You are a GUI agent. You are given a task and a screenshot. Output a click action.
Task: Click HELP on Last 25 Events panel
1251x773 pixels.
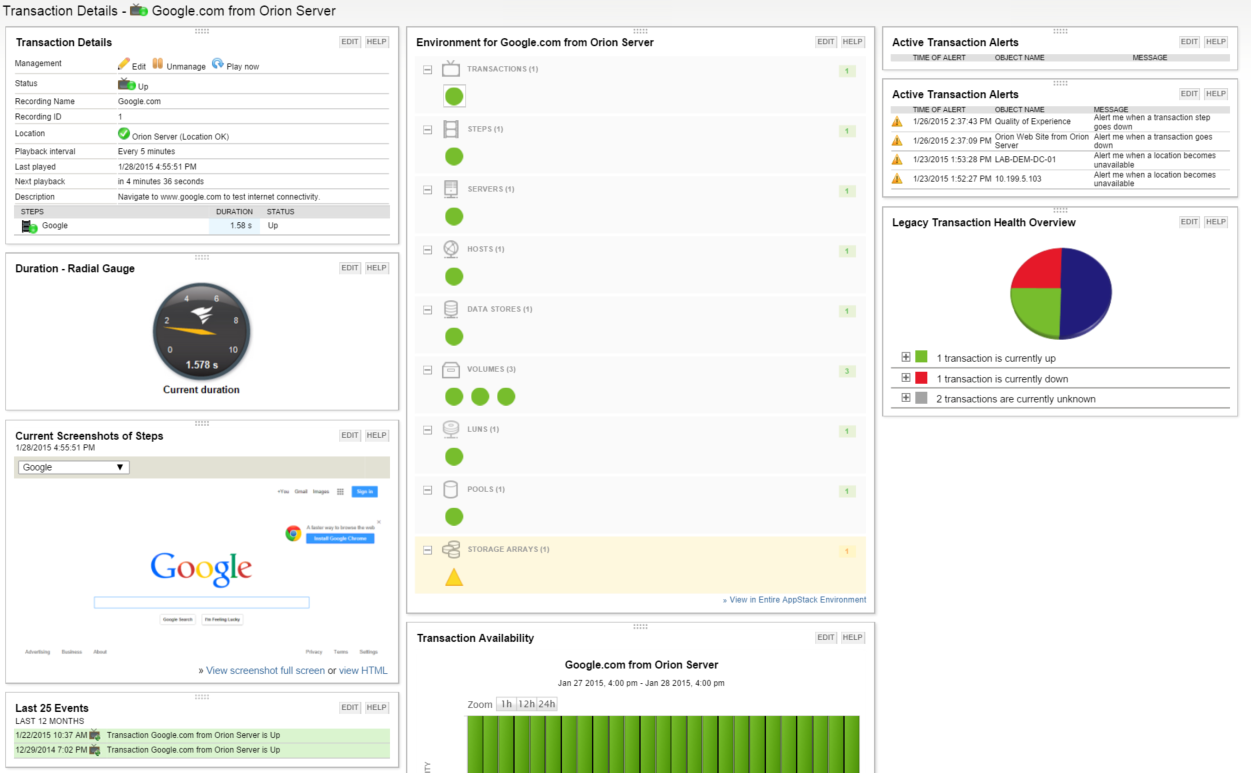point(377,707)
